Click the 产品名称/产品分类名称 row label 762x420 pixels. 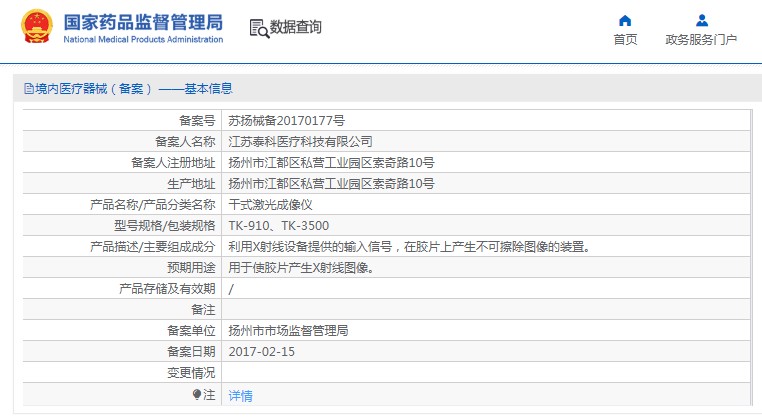(x=153, y=205)
